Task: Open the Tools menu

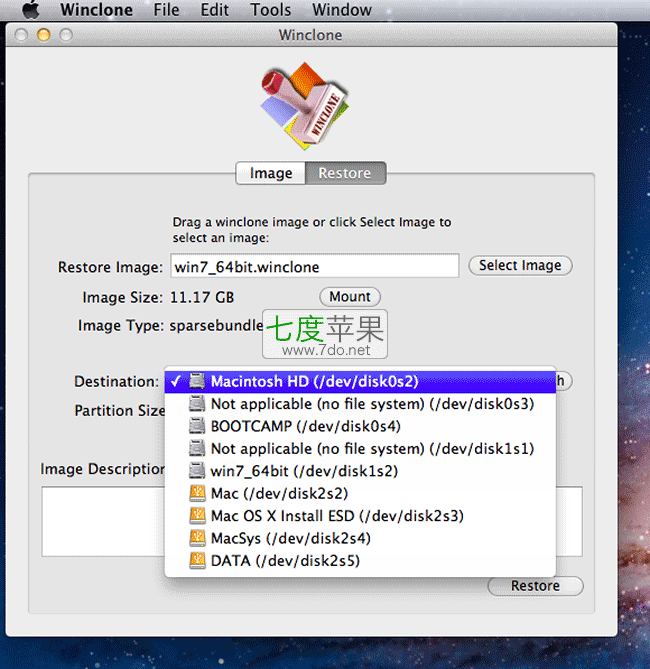Action: (x=271, y=10)
